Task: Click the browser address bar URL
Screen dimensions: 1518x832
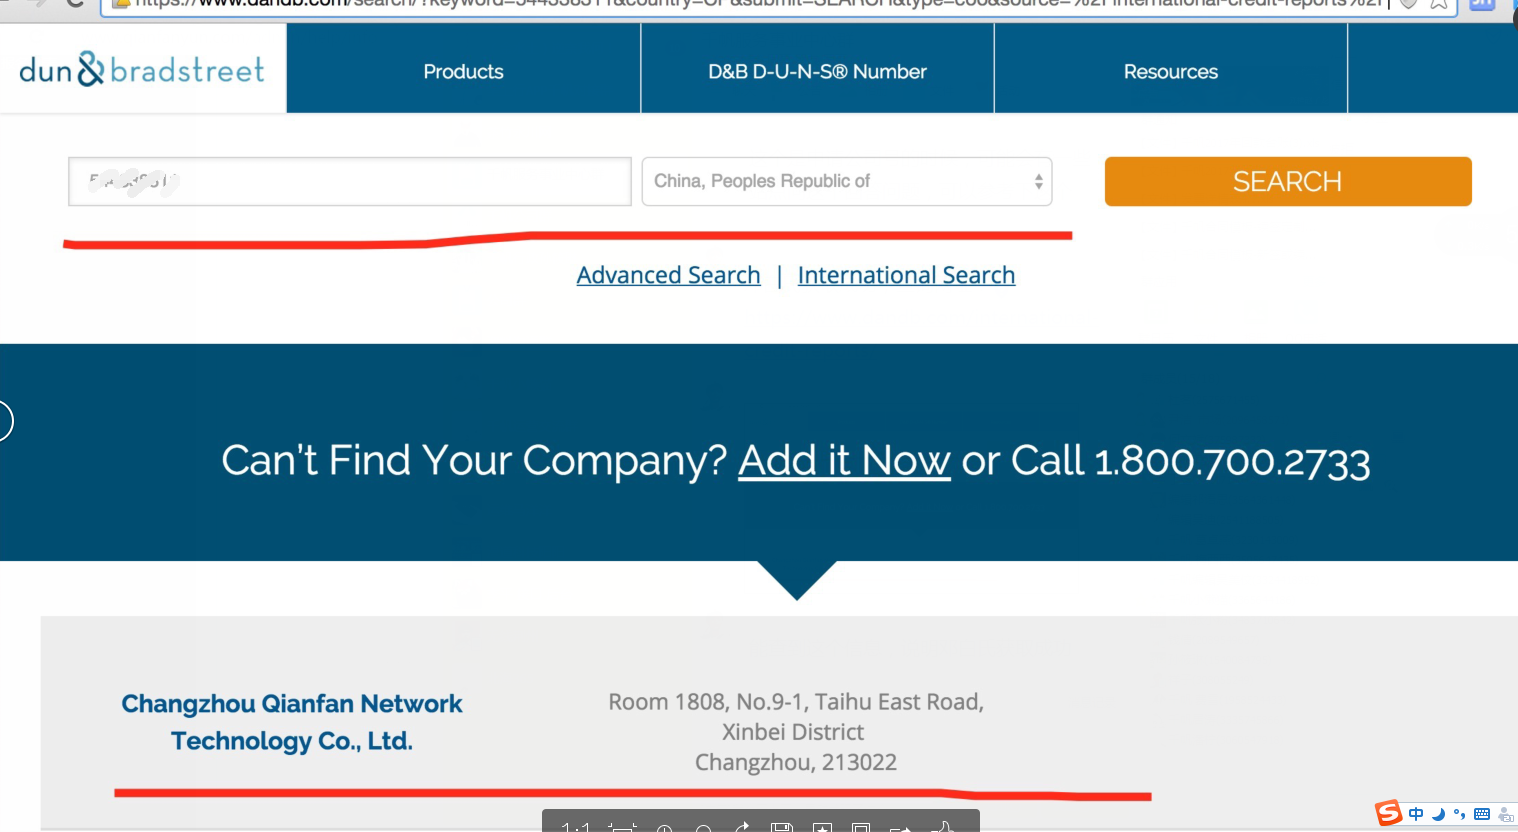Action: pos(760,4)
